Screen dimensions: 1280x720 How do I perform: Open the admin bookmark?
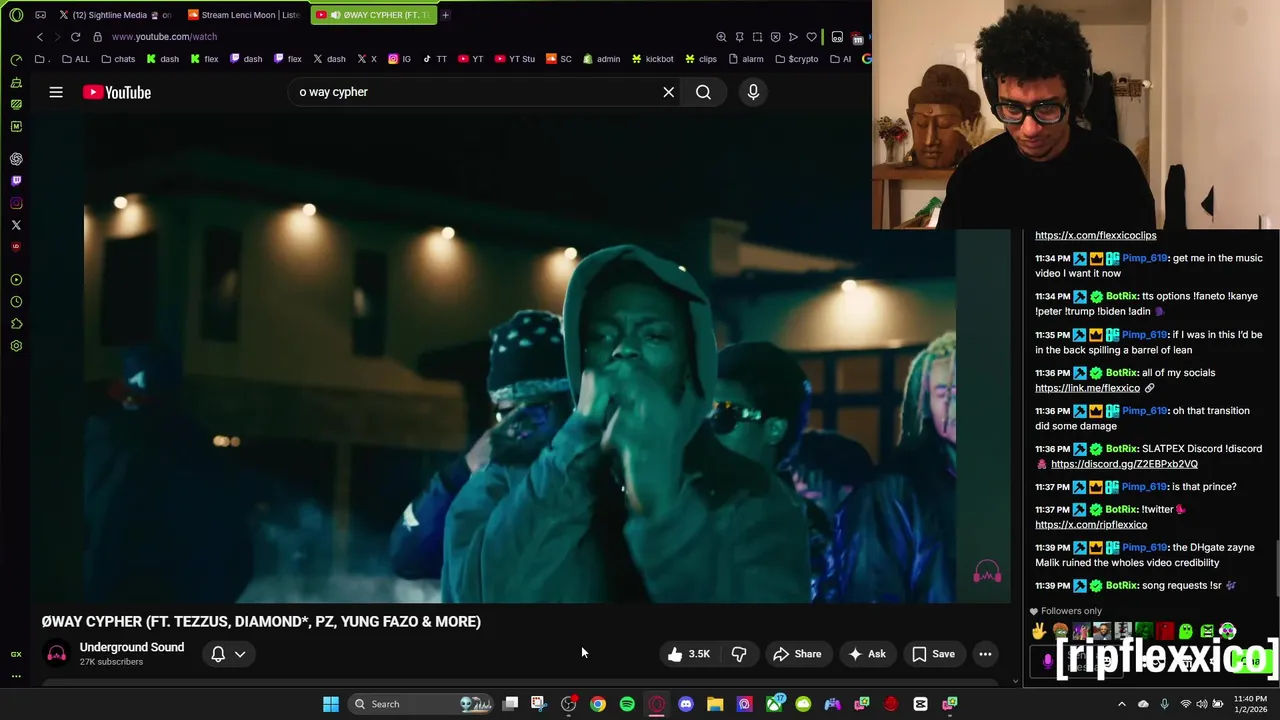[602, 59]
